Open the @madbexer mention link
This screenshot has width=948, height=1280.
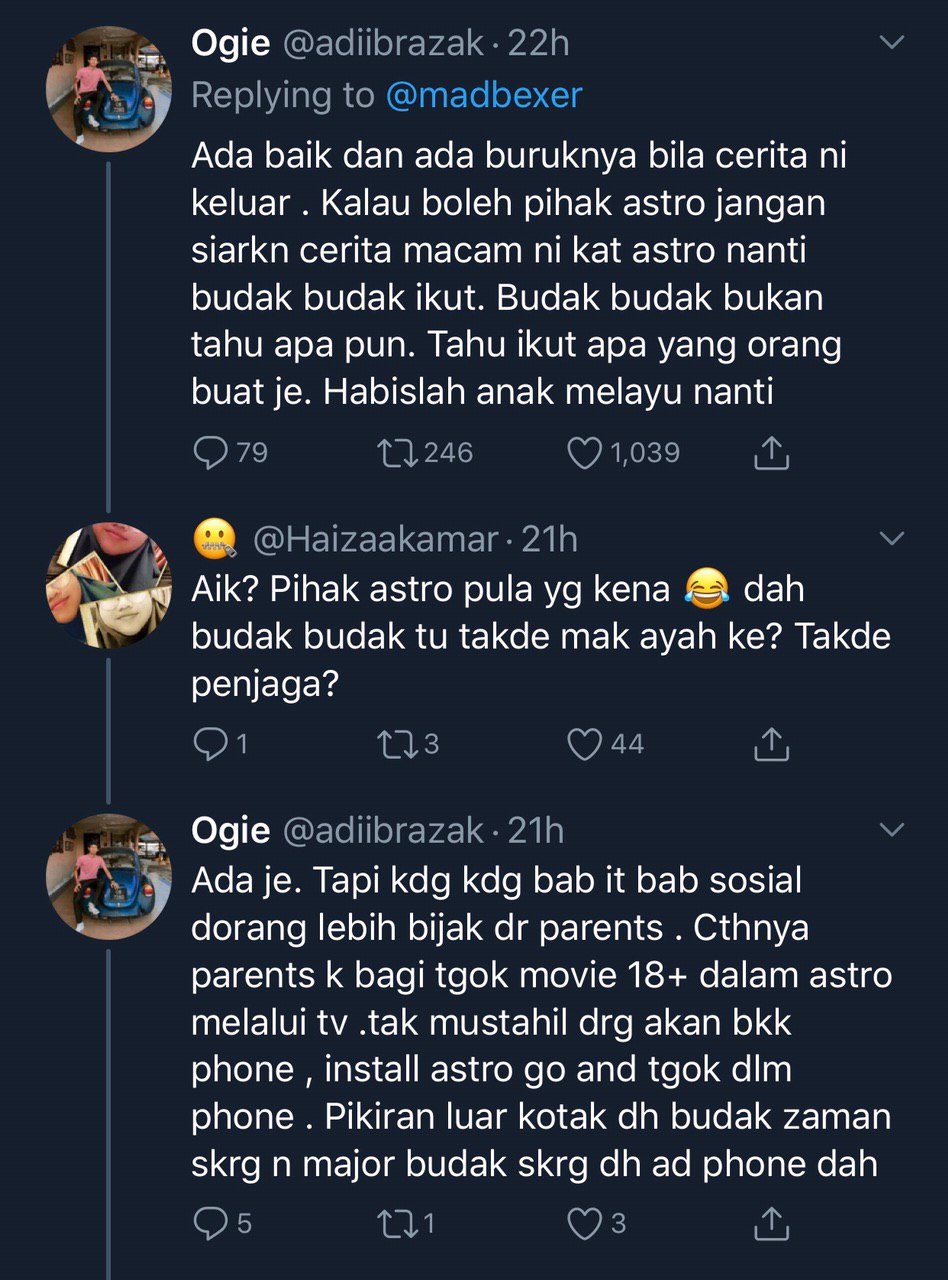pos(483,96)
